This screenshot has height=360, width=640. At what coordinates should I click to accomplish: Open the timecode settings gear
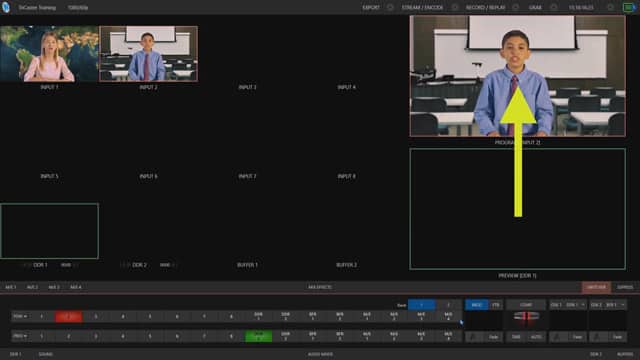(610, 7)
